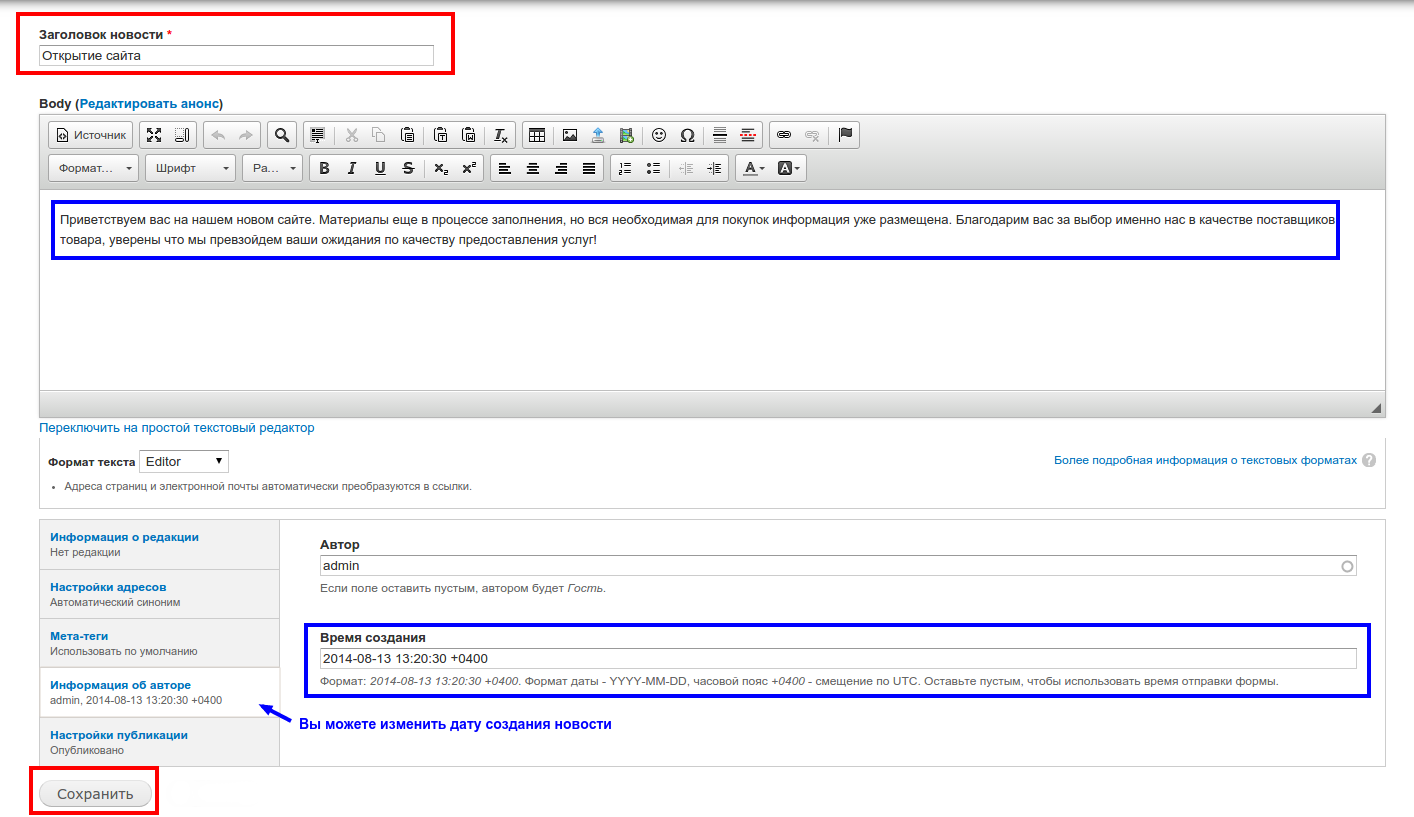The height and width of the screenshot is (817, 1414).
Task: Insert a bulleted list
Action: 653,169
